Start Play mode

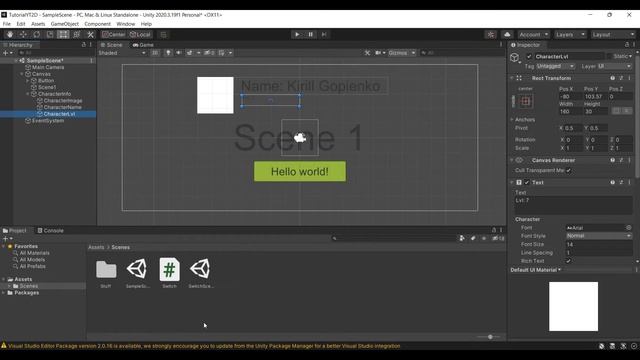click(297, 35)
